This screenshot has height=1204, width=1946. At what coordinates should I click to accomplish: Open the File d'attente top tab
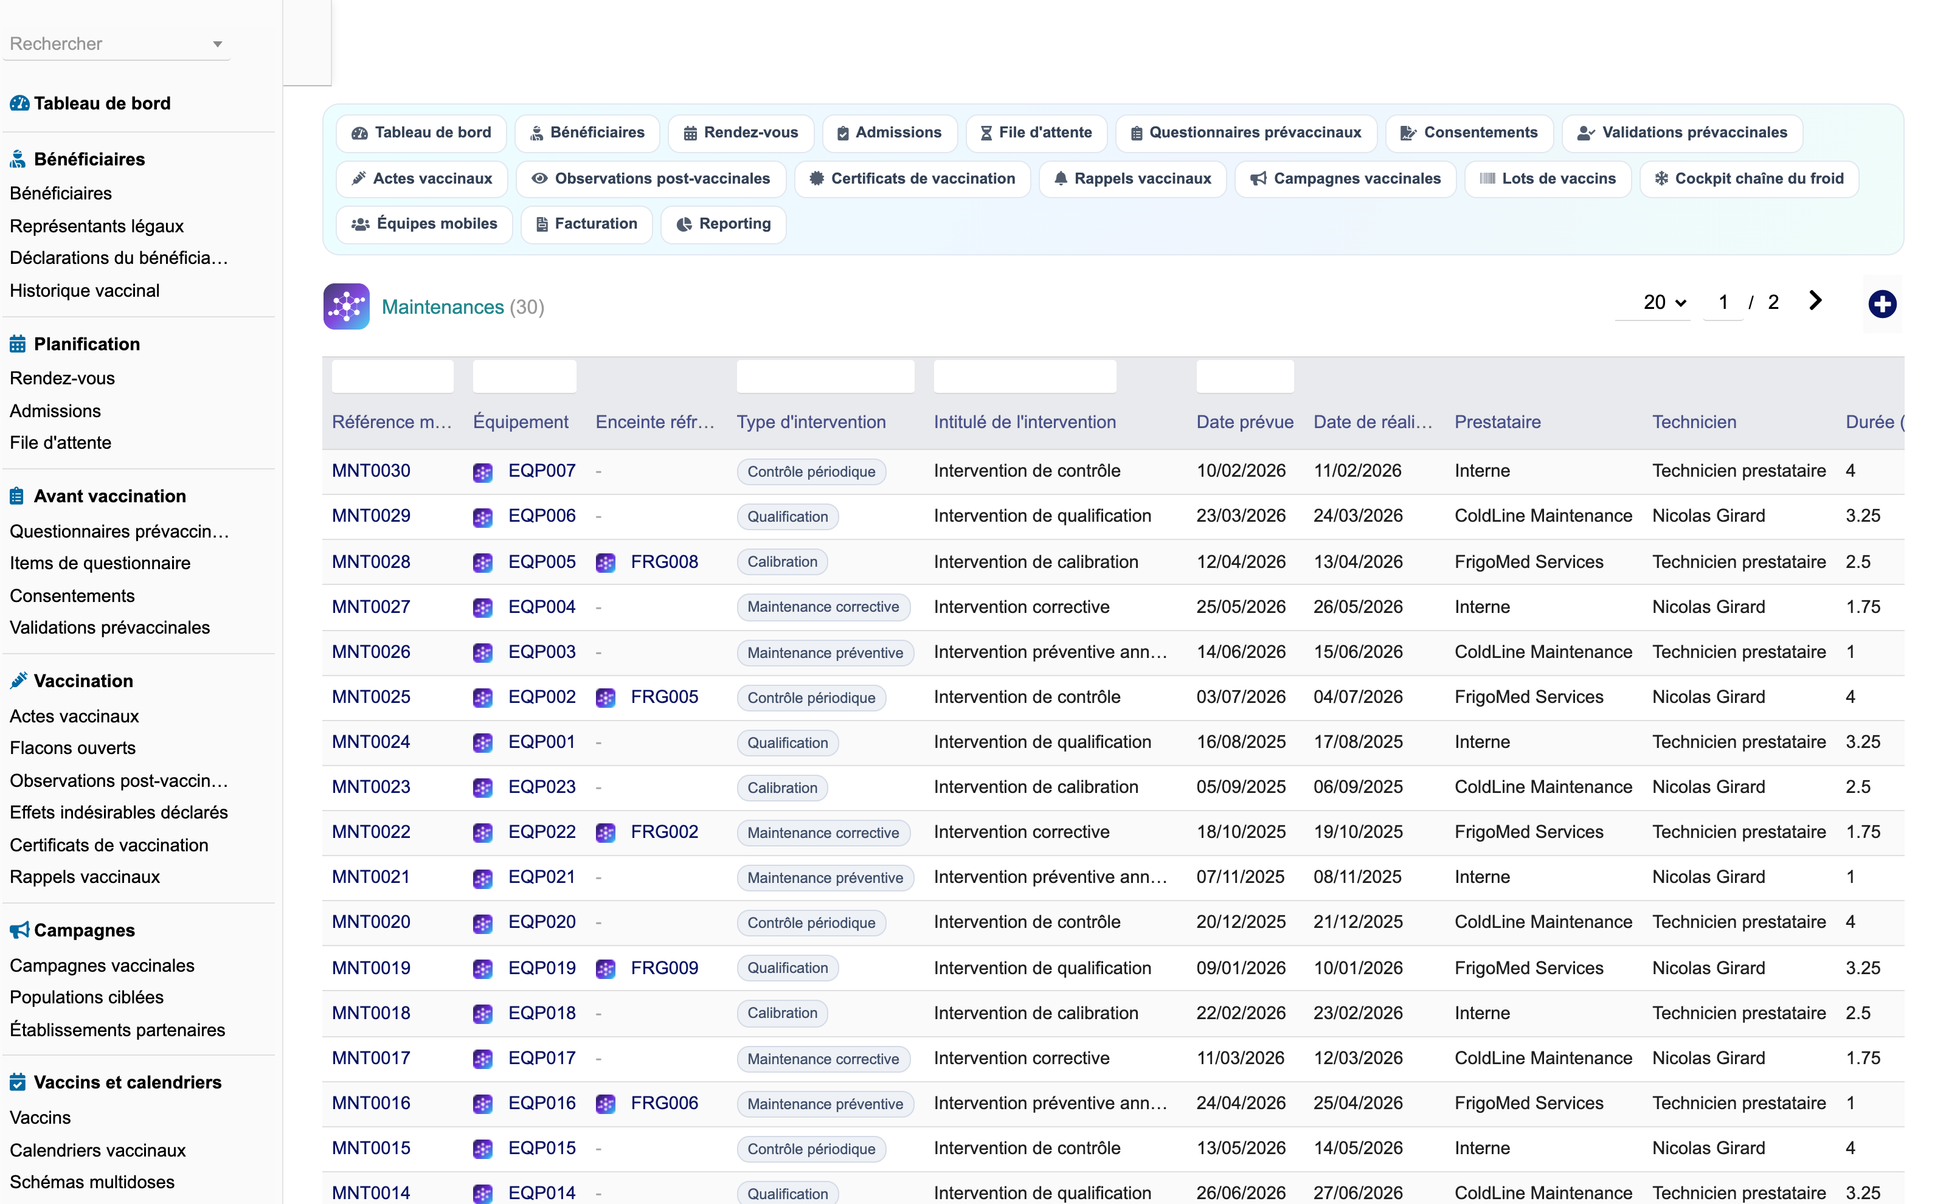pos(1036,133)
